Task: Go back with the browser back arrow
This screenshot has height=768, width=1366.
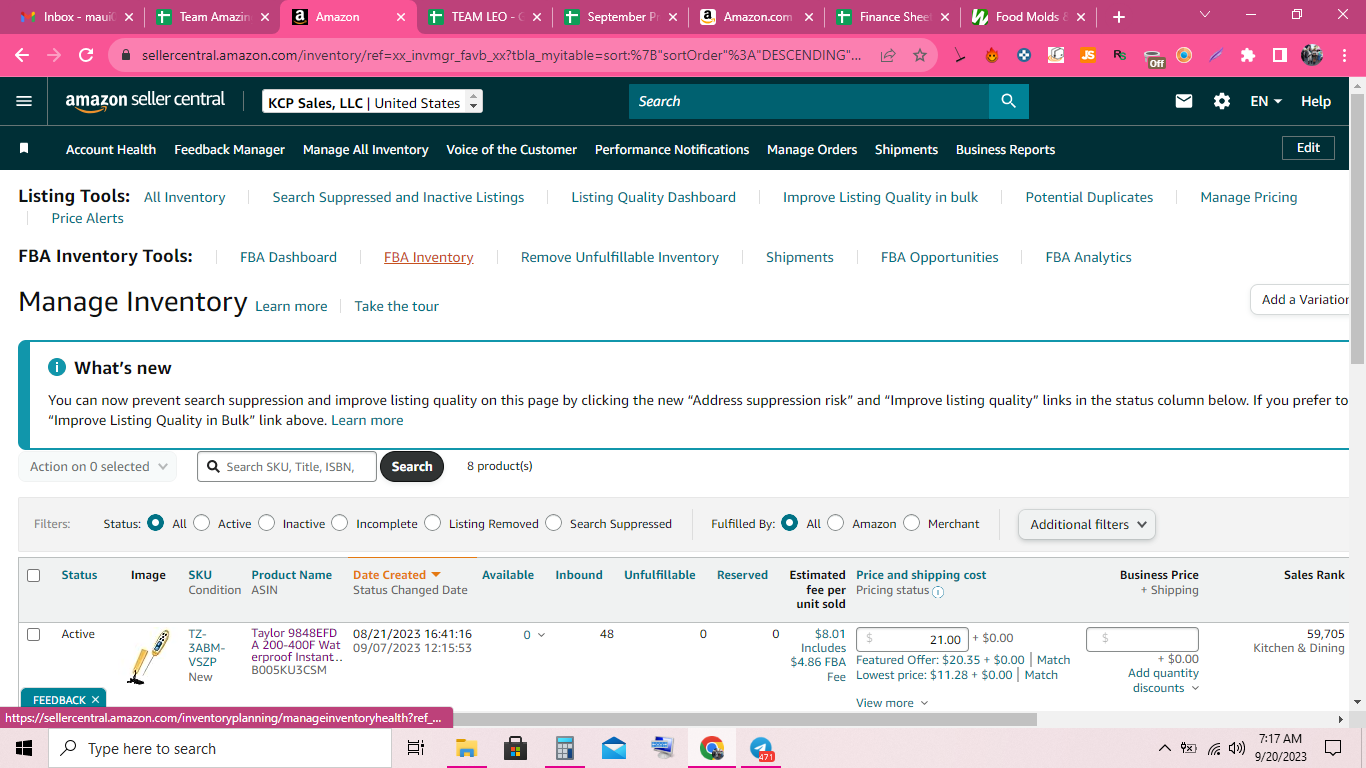Action: (22, 55)
